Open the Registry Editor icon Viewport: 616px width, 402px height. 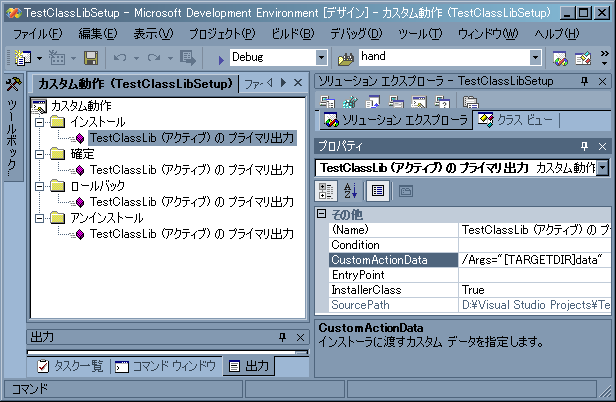tap(350, 102)
